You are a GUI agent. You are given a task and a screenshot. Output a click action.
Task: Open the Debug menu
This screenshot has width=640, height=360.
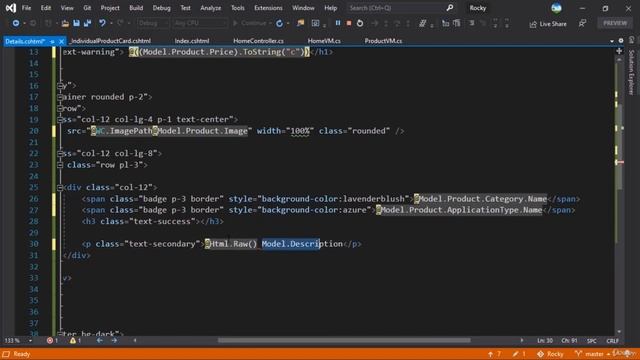161,8
